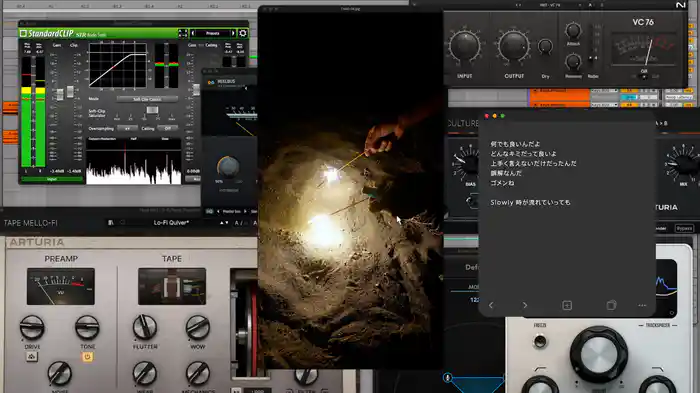Viewport: 700px width, 393px height.
Task: Adjust StandardCLIP input Gain fader
Action: [x=60, y=95]
